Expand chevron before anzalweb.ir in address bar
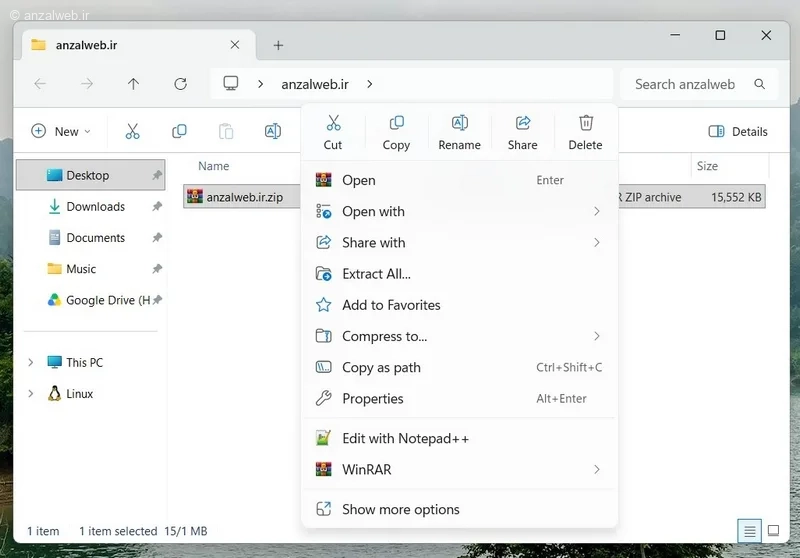Screen dimensions: 800x558 pyautogui.click(x=261, y=84)
